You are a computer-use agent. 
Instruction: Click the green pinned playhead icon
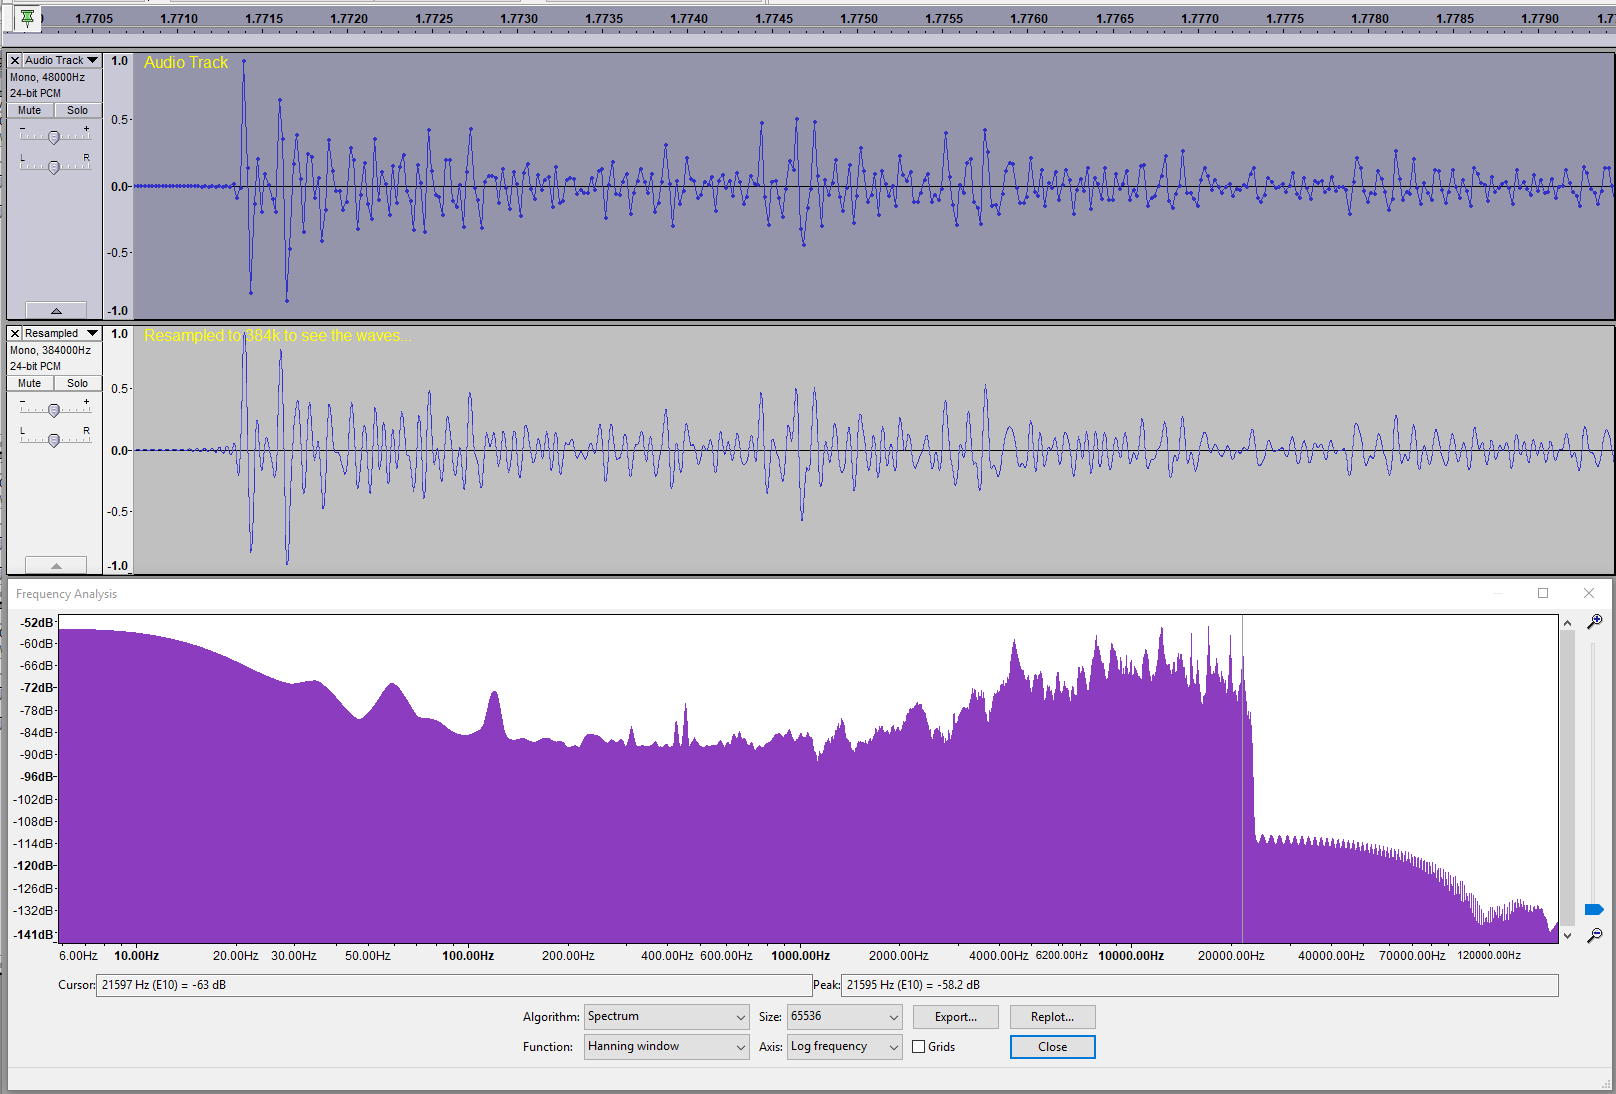coord(27,18)
